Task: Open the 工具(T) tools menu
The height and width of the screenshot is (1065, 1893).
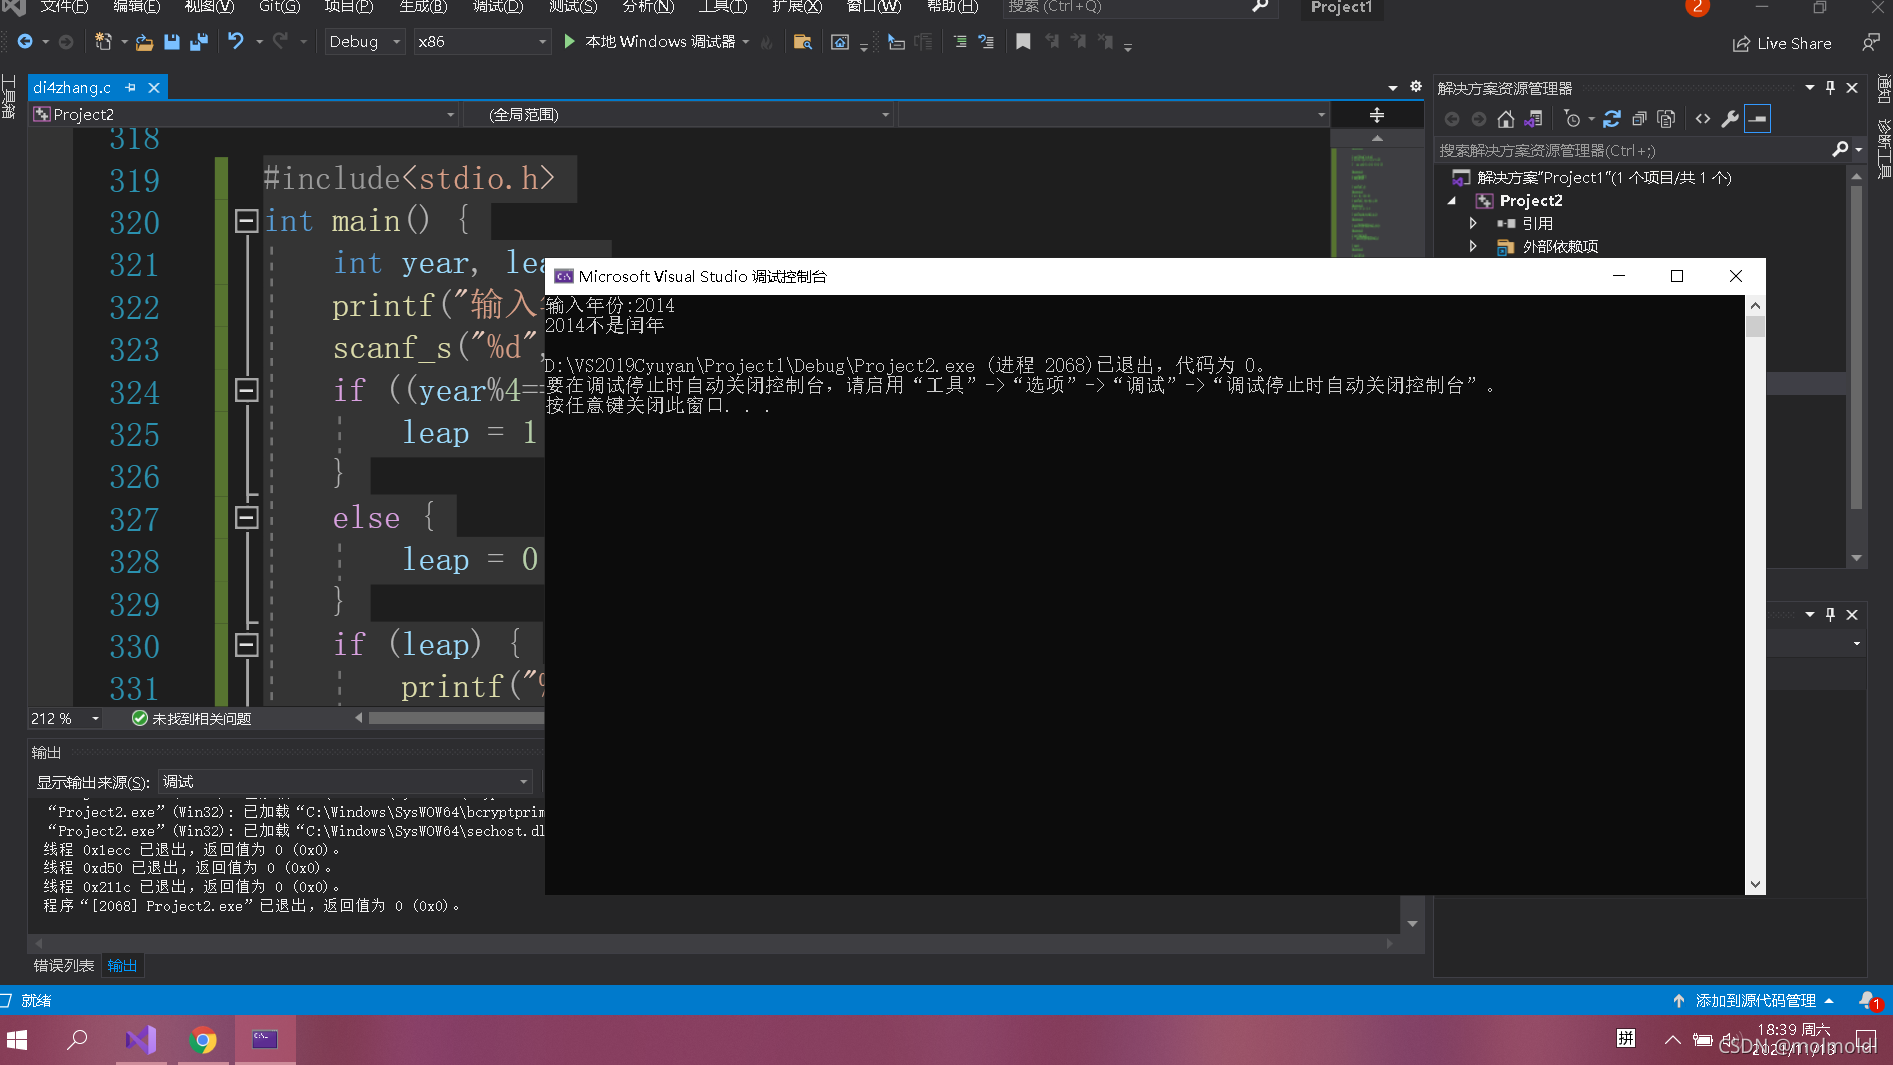Action: pyautogui.click(x=722, y=7)
